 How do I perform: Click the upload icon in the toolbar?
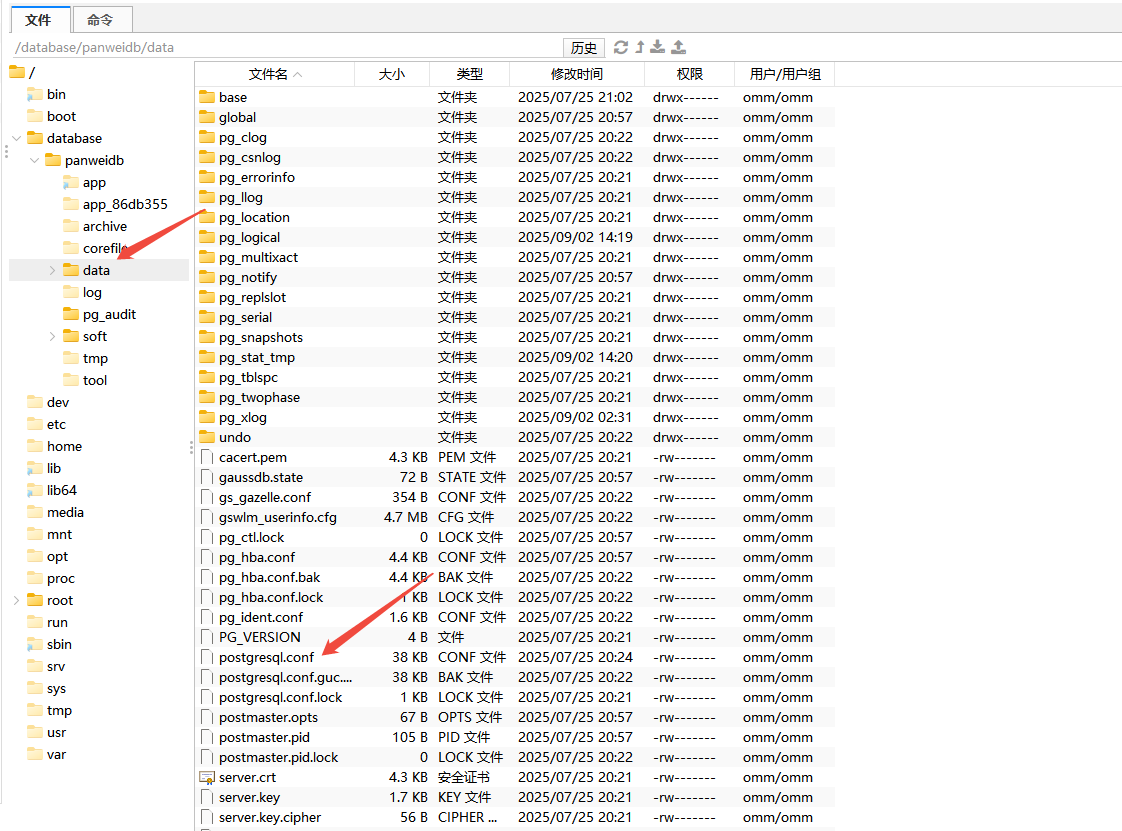(678, 47)
